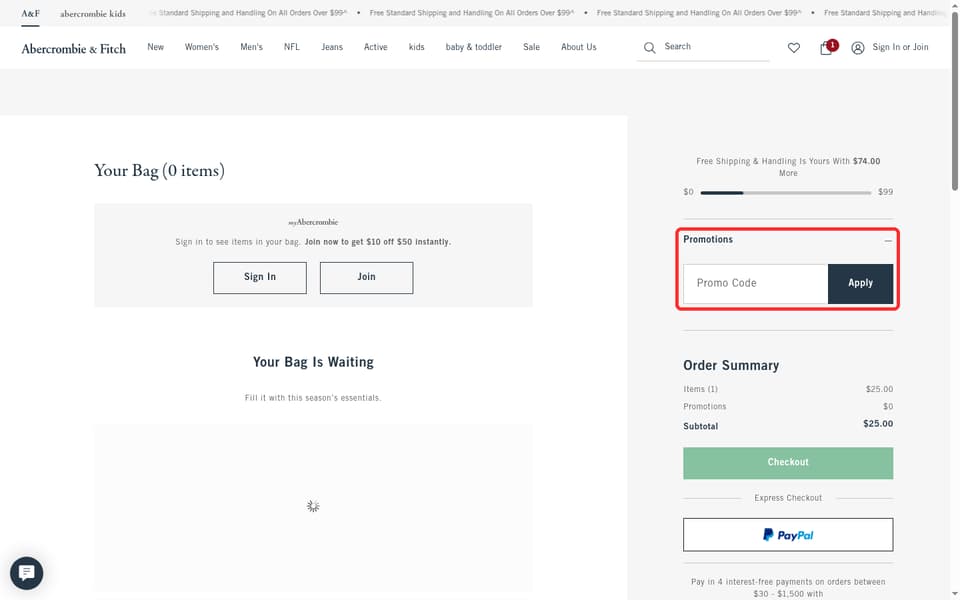The image size is (960, 600).
Task: Go to Abercrombie & Fitch home logo
Action: tap(73, 48)
